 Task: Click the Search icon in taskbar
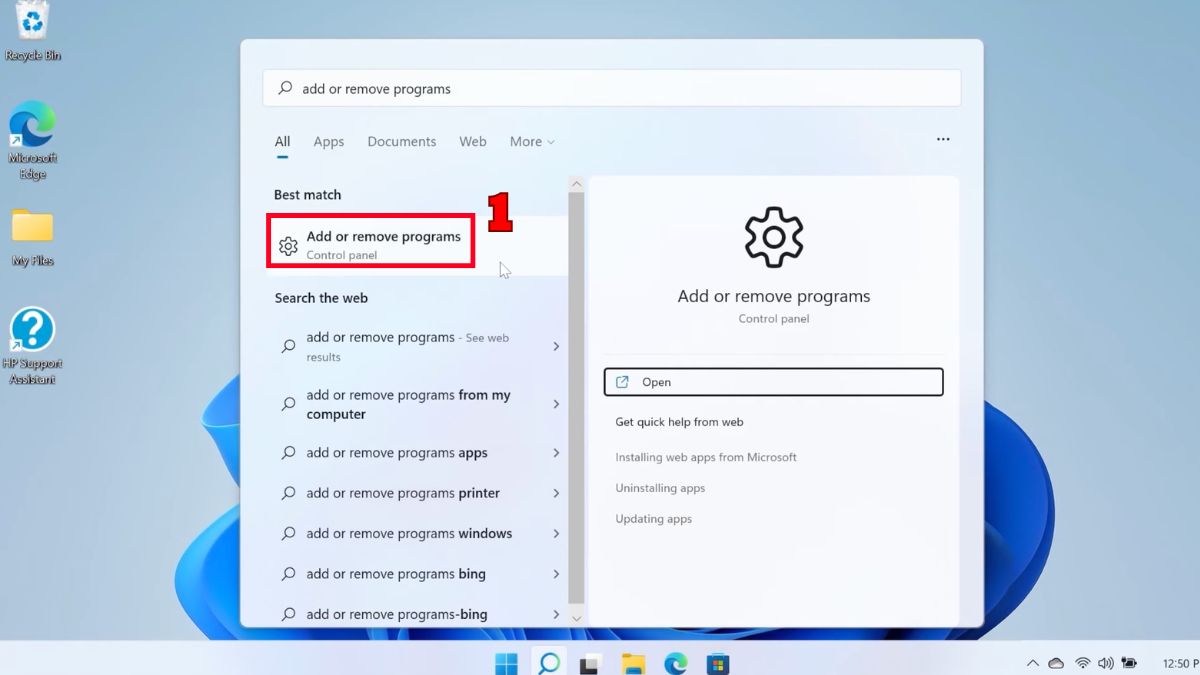(x=548, y=662)
